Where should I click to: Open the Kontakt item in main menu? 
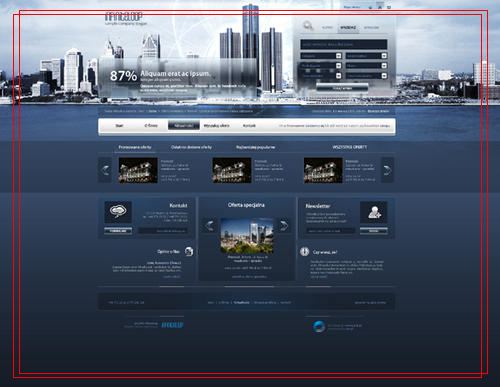[249, 126]
